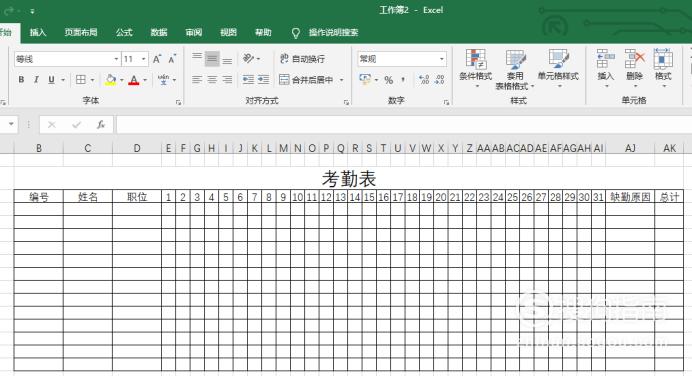Click the phonetic guide (wén) icon
Viewport: 692px width, 376px height.
coord(164,80)
